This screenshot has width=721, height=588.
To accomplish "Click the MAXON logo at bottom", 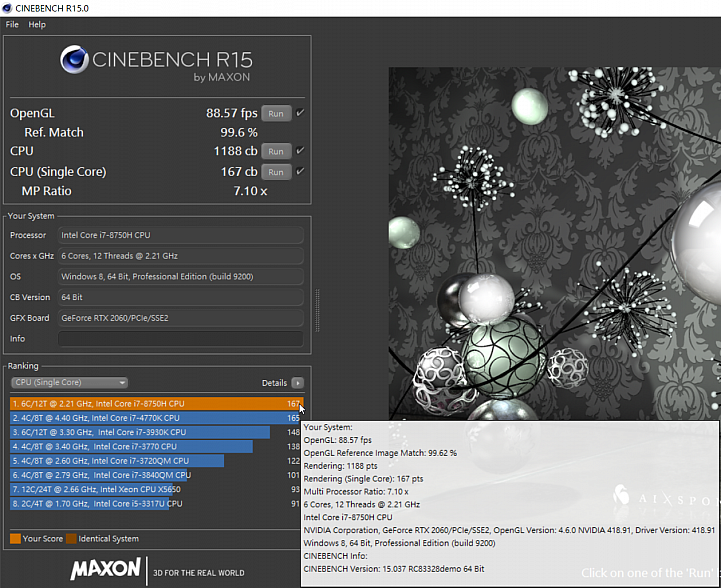I will pyautogui.click(x=106, y=569).
